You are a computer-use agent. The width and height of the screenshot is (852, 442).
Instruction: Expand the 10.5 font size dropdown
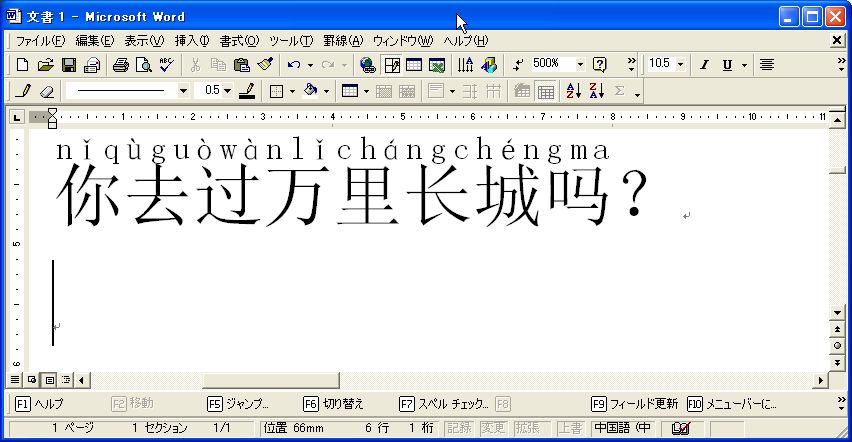(x=680, y=65)
